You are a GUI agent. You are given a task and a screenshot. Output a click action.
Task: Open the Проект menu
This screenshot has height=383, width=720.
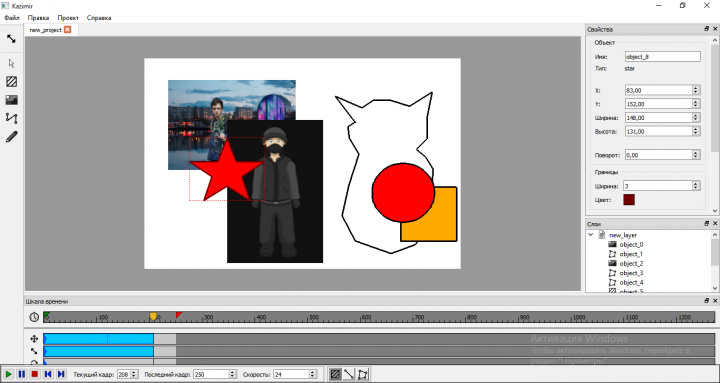tap(68, 18)
